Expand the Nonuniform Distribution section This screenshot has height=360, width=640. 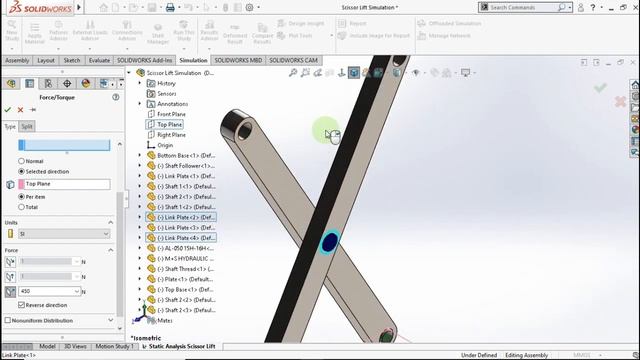tap(111, 320)
